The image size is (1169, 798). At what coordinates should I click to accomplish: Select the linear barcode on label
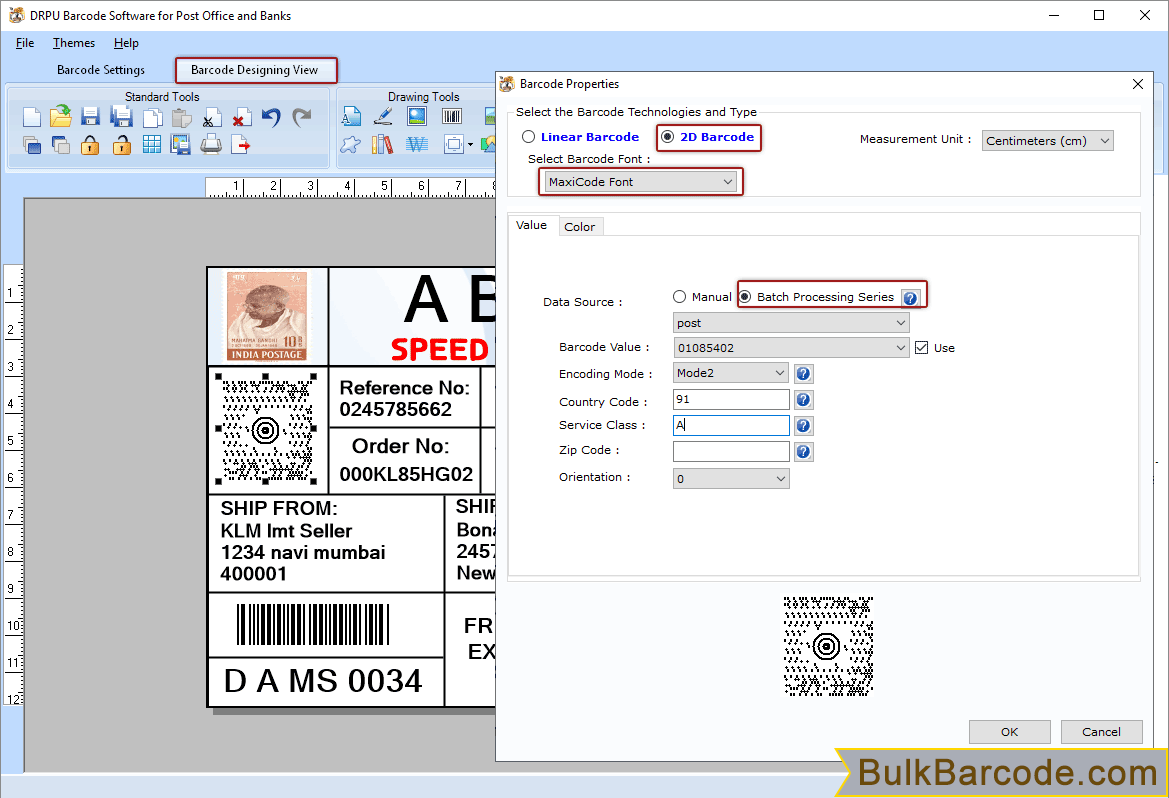(x=313, y=625)
